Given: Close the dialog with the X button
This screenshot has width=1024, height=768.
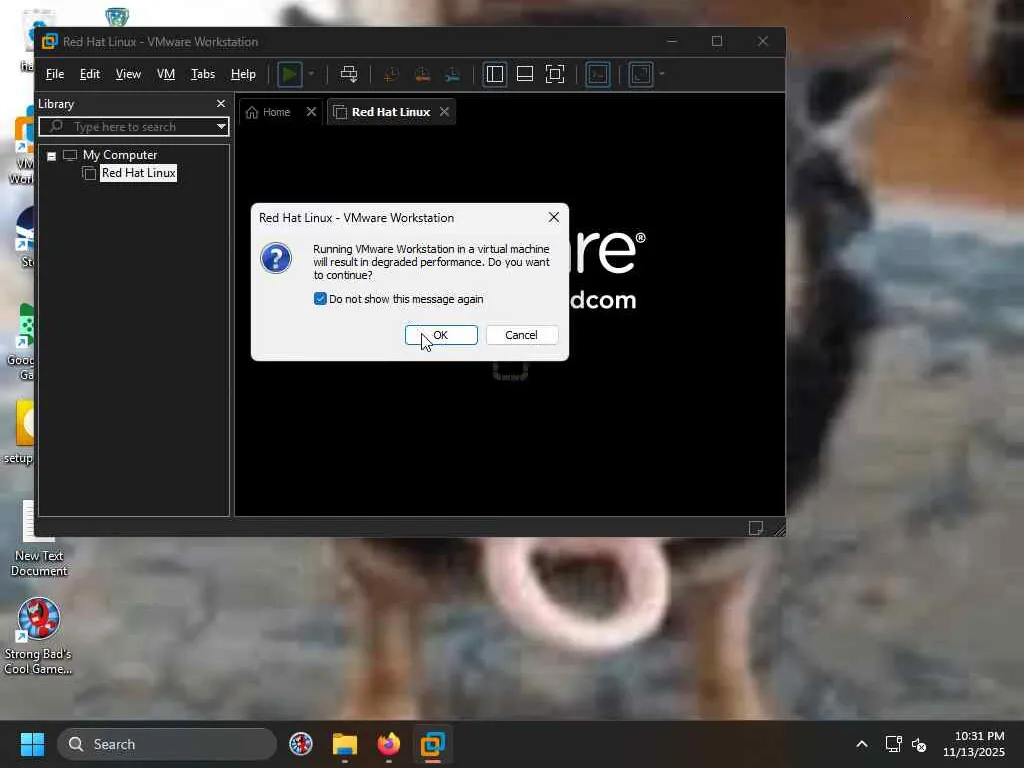Looking at the screenshot, I should tap(554, 217).
